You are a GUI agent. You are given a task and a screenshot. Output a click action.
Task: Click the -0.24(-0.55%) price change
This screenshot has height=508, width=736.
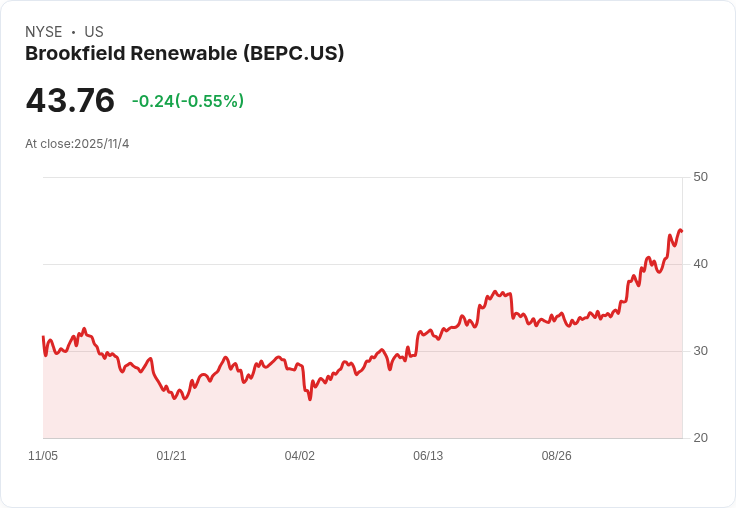tap(188, 101)
